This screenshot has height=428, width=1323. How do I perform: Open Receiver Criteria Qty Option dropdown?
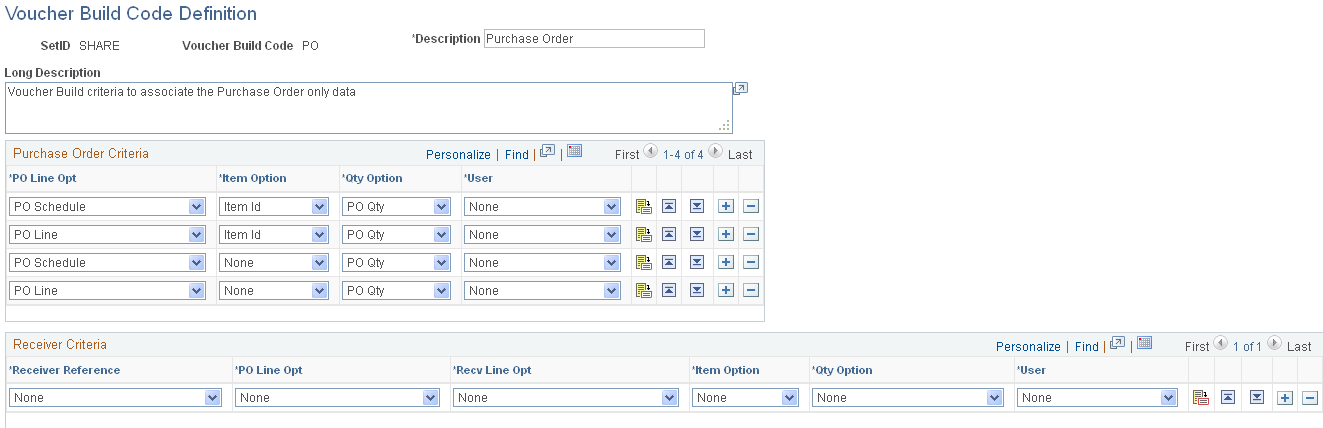908,398
